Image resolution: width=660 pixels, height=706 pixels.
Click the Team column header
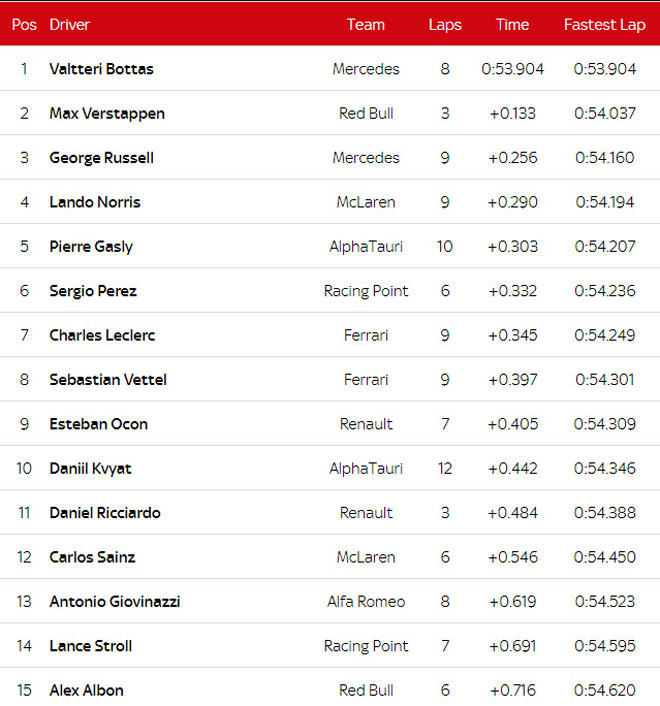coord(366,25)
